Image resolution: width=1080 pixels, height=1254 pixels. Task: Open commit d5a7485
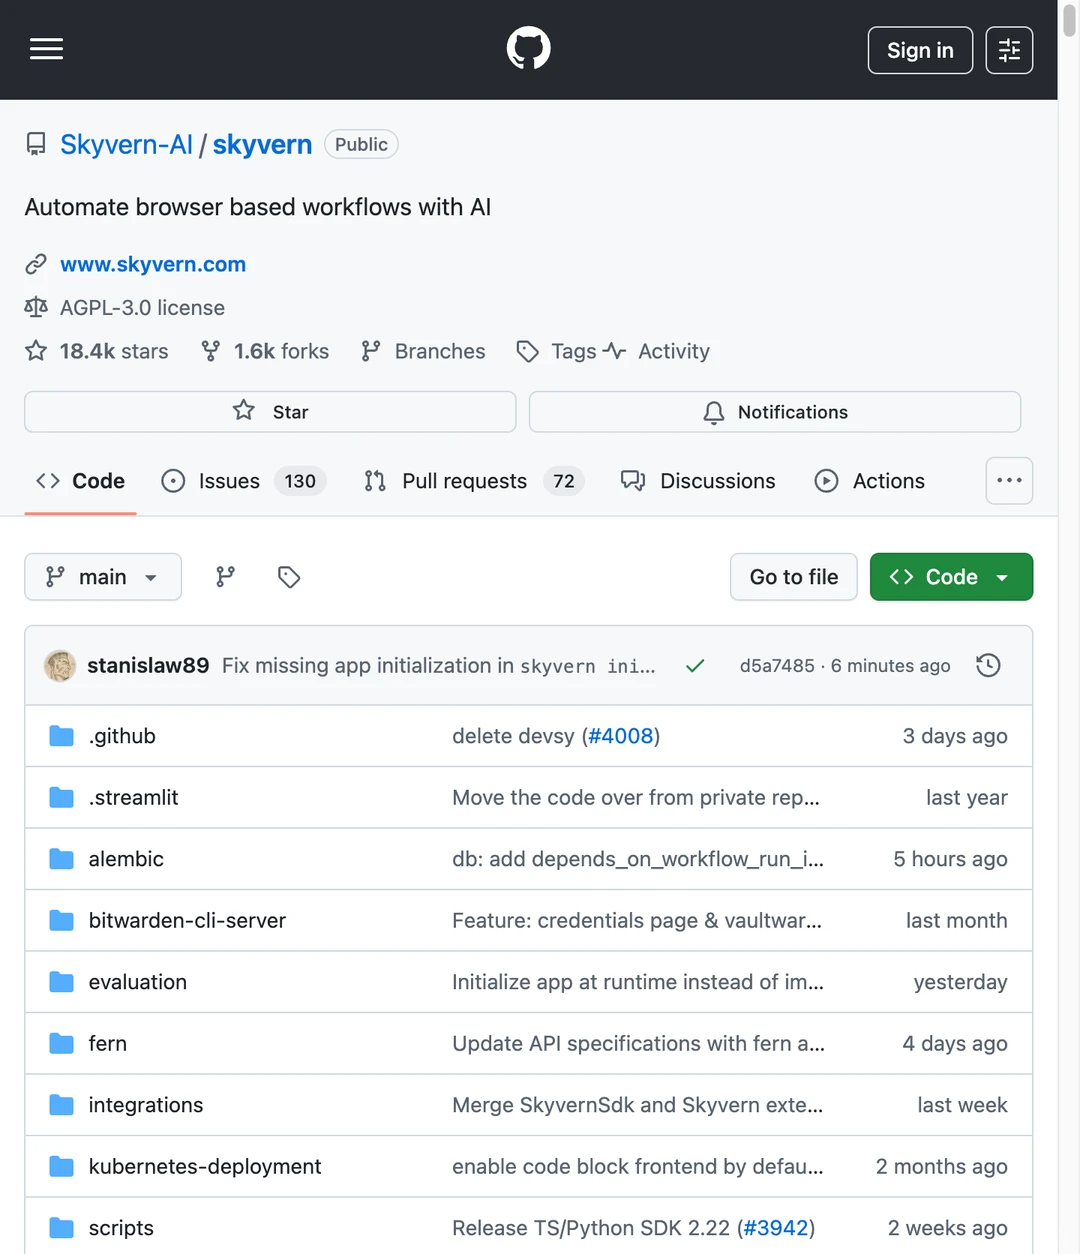pos(777,666)
